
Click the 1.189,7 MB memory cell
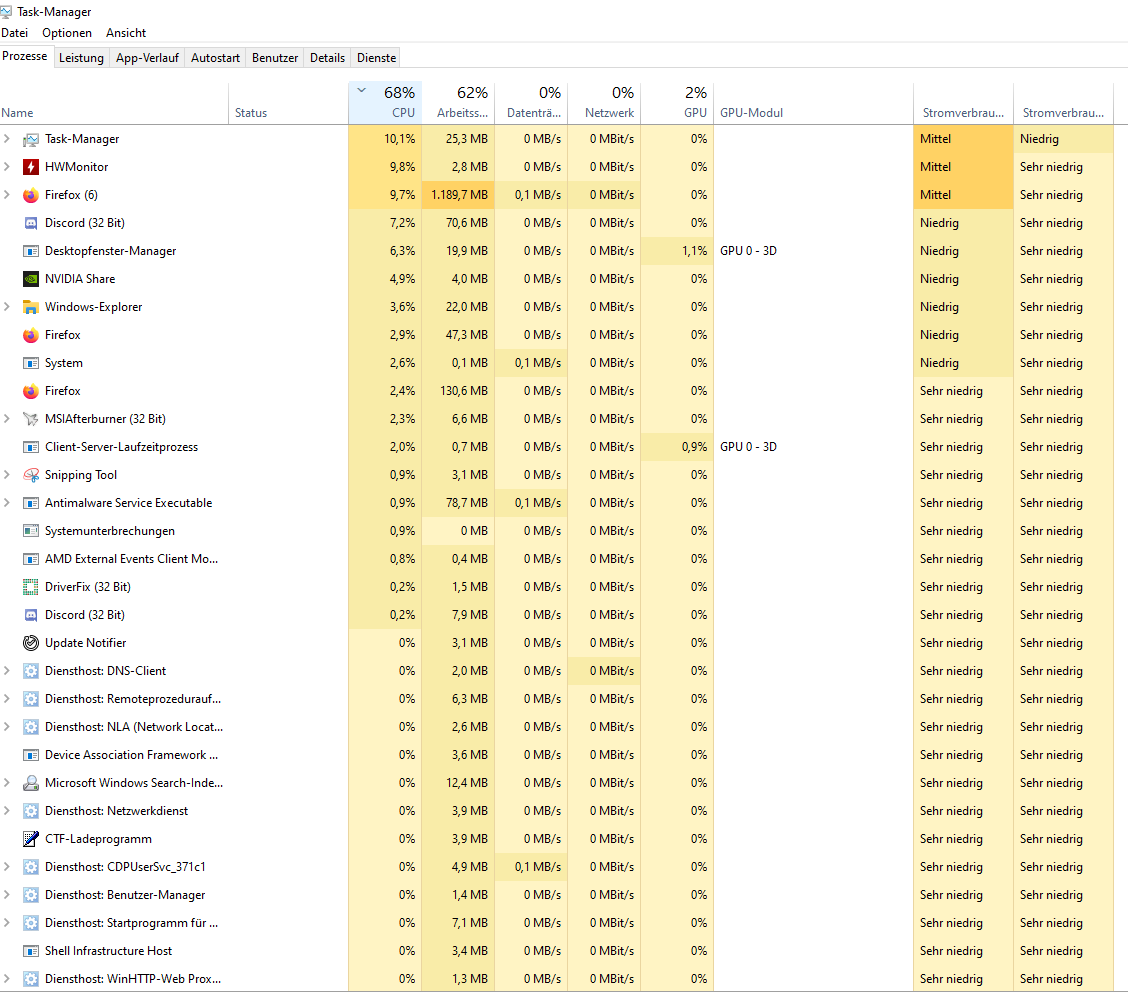click(x=458, y=195)
